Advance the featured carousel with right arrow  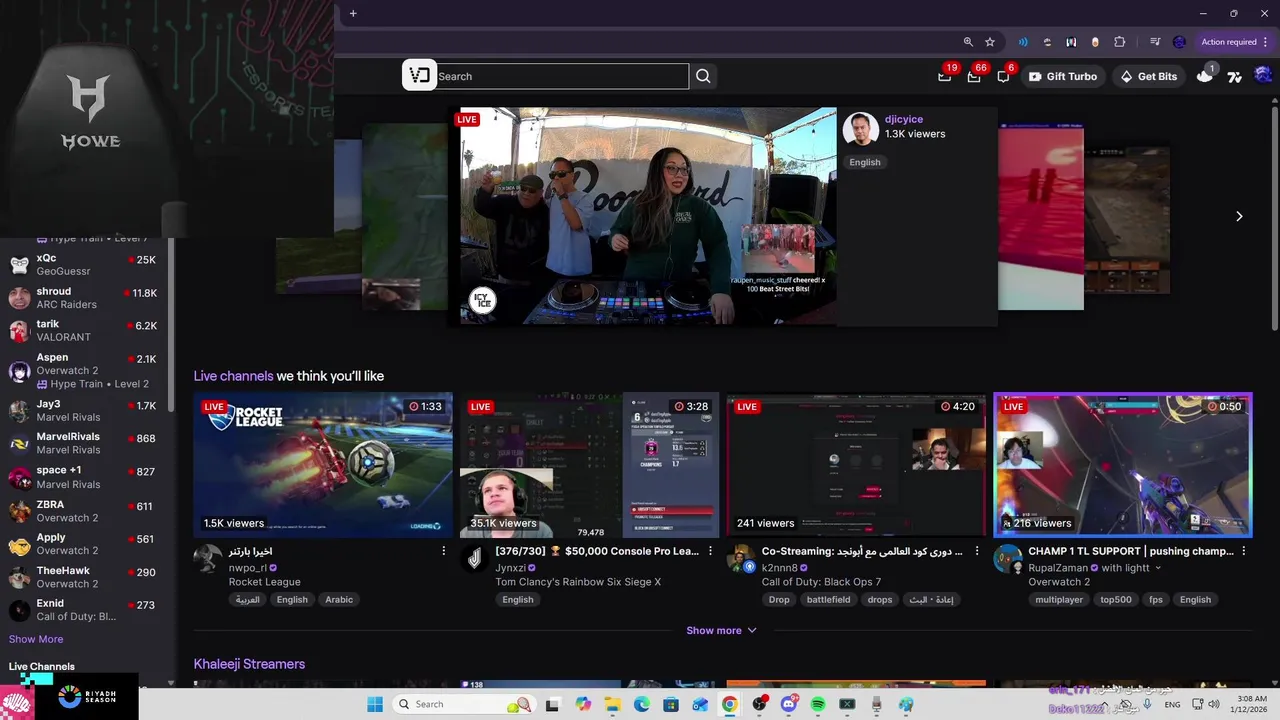(1239, 216)
